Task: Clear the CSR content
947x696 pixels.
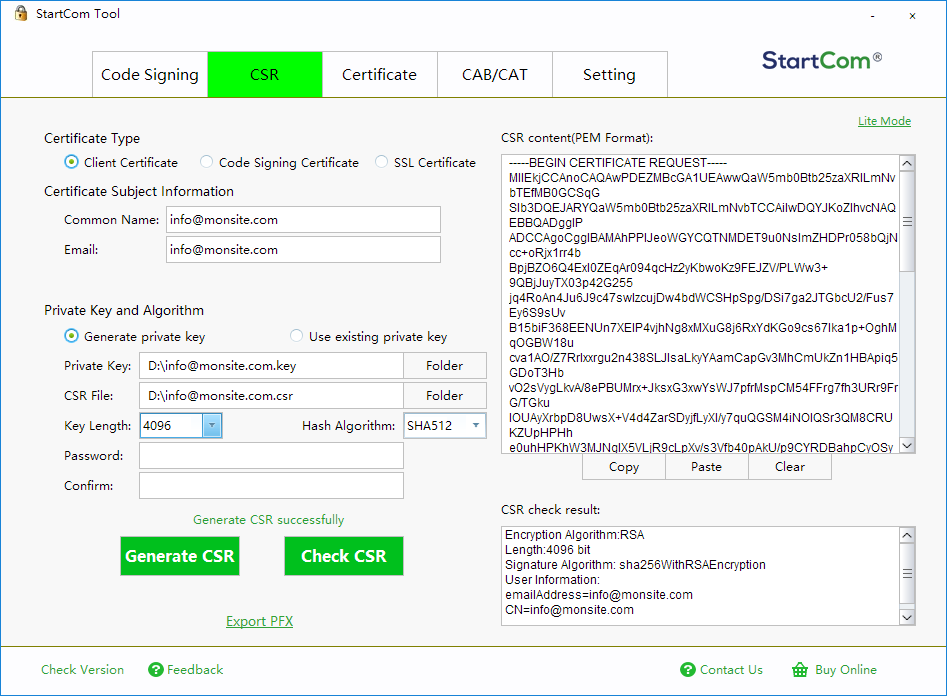Action: click(x=789, y=466)
